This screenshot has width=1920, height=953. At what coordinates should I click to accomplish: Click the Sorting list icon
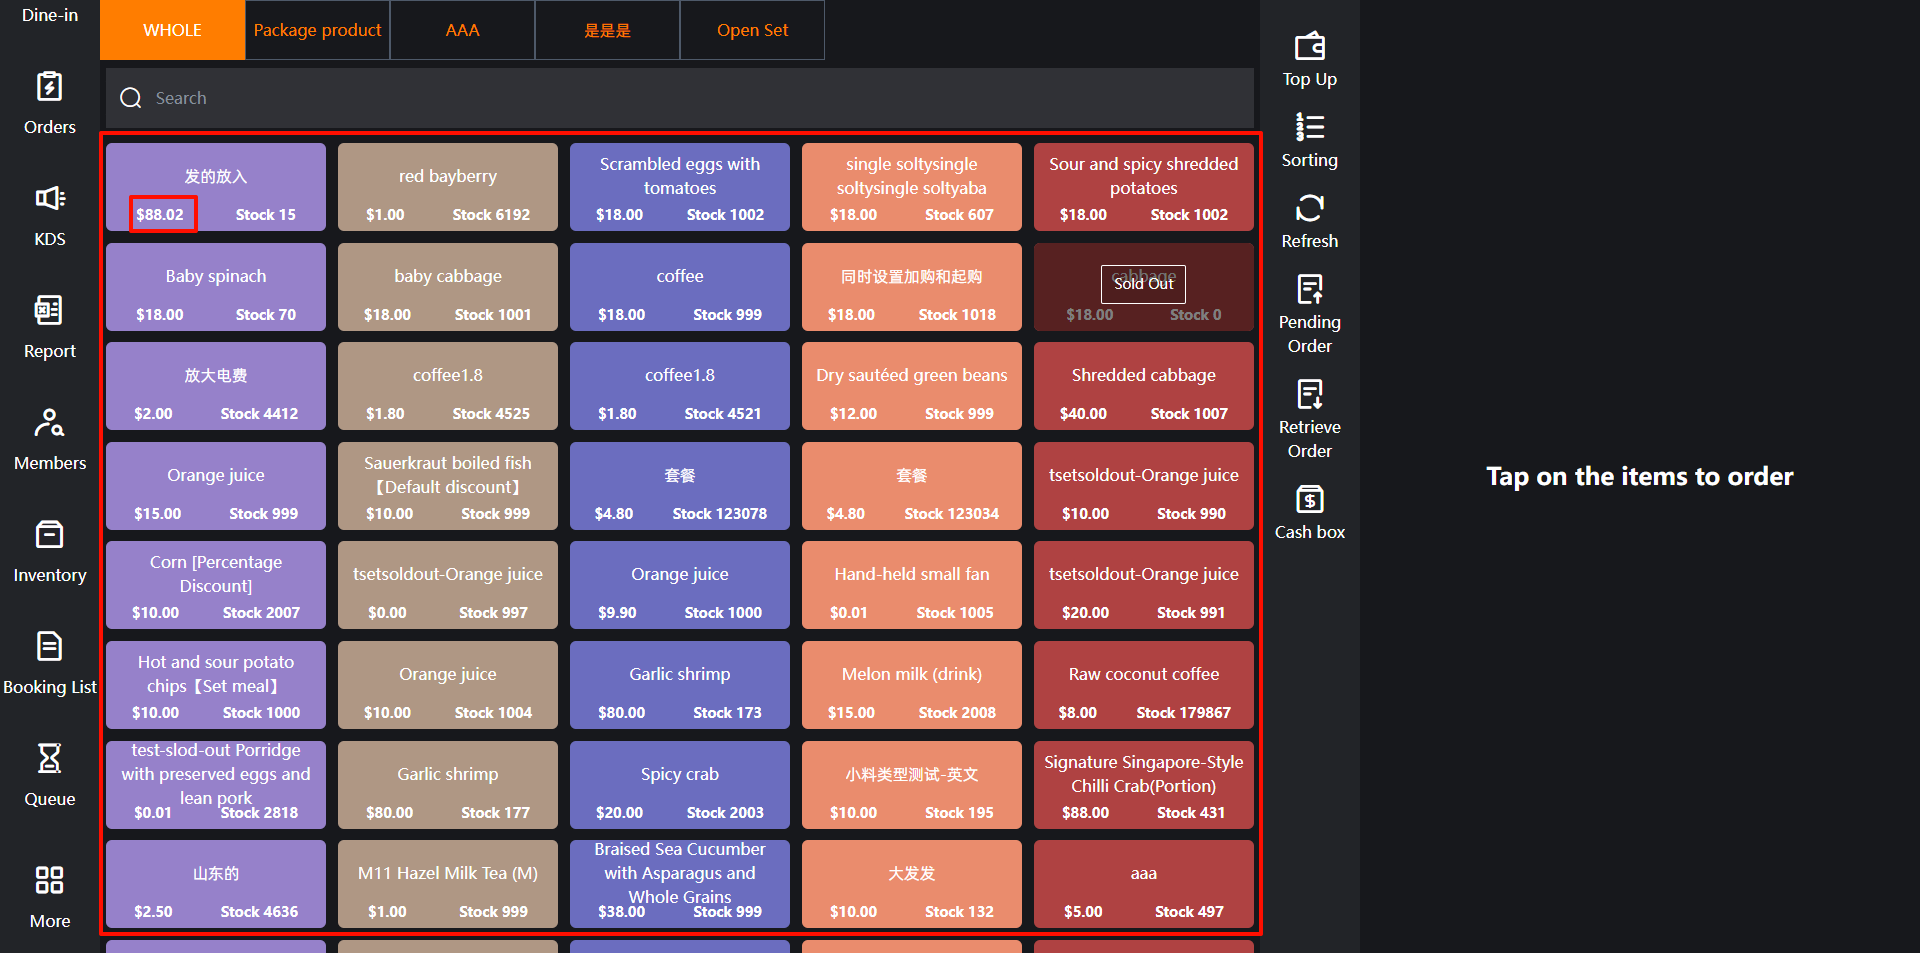(x=1309, y=128)
